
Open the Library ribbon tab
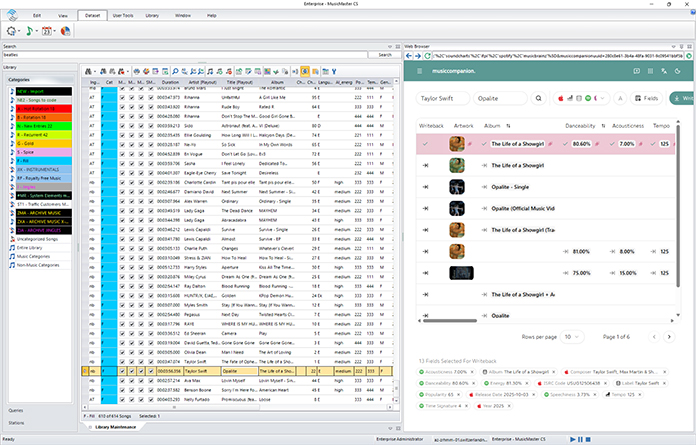154,17
